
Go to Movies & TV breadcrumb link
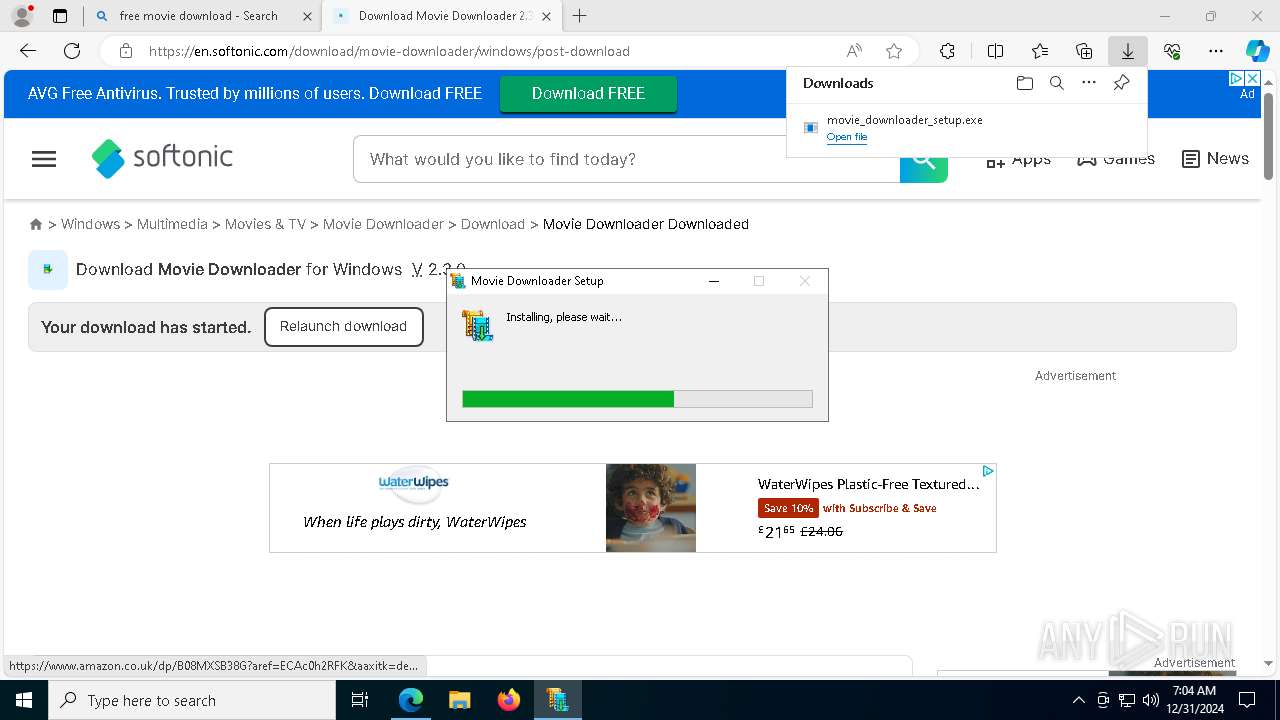click(265, 224)
